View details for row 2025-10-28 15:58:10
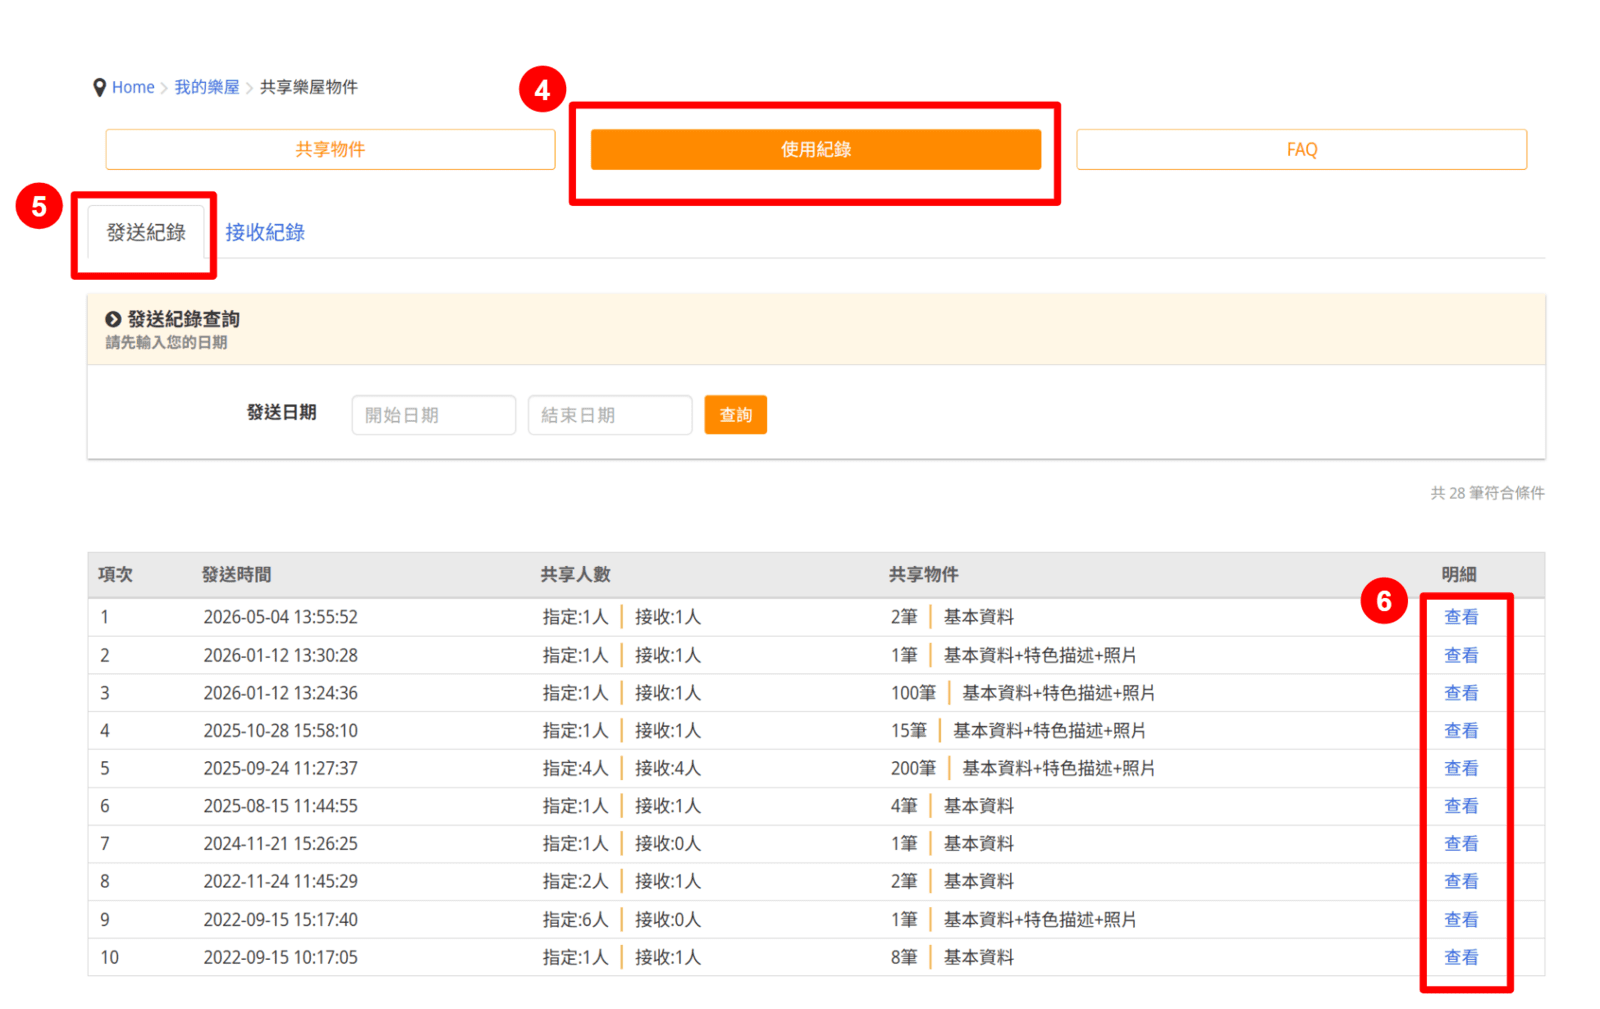This screenshot has height=1009, width=1600. click(x=1461, y=730)
